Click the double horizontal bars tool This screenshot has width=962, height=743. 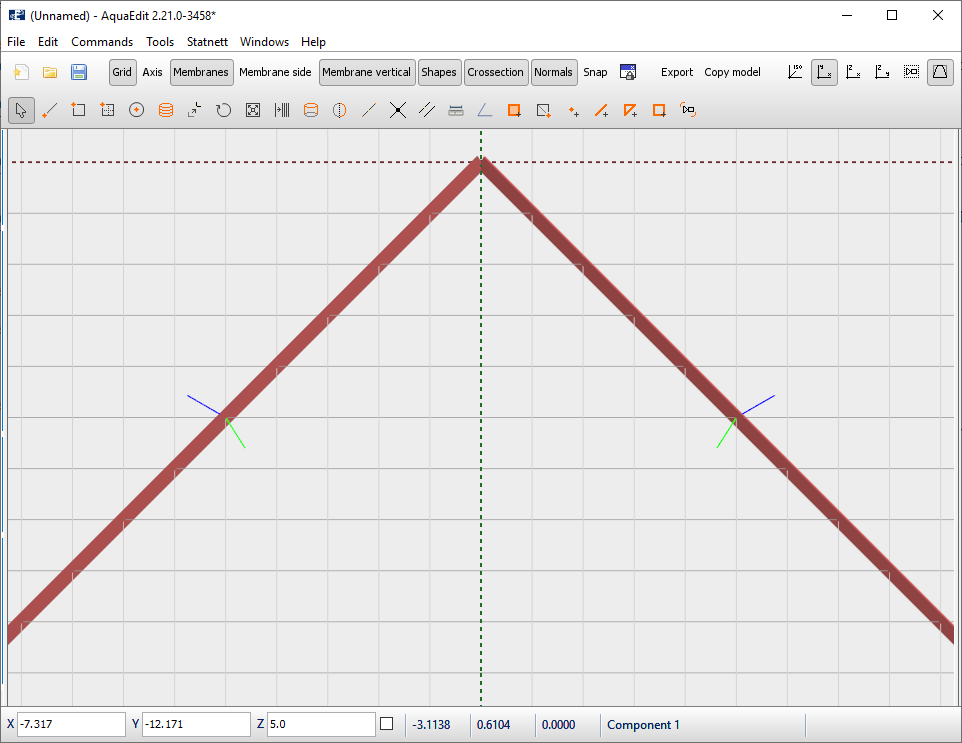tap(456, 110)
